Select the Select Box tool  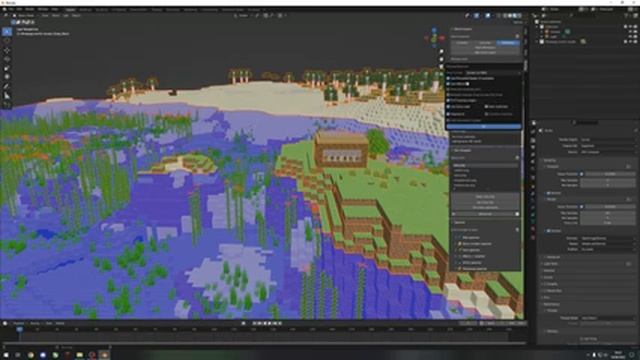point(7,31)
